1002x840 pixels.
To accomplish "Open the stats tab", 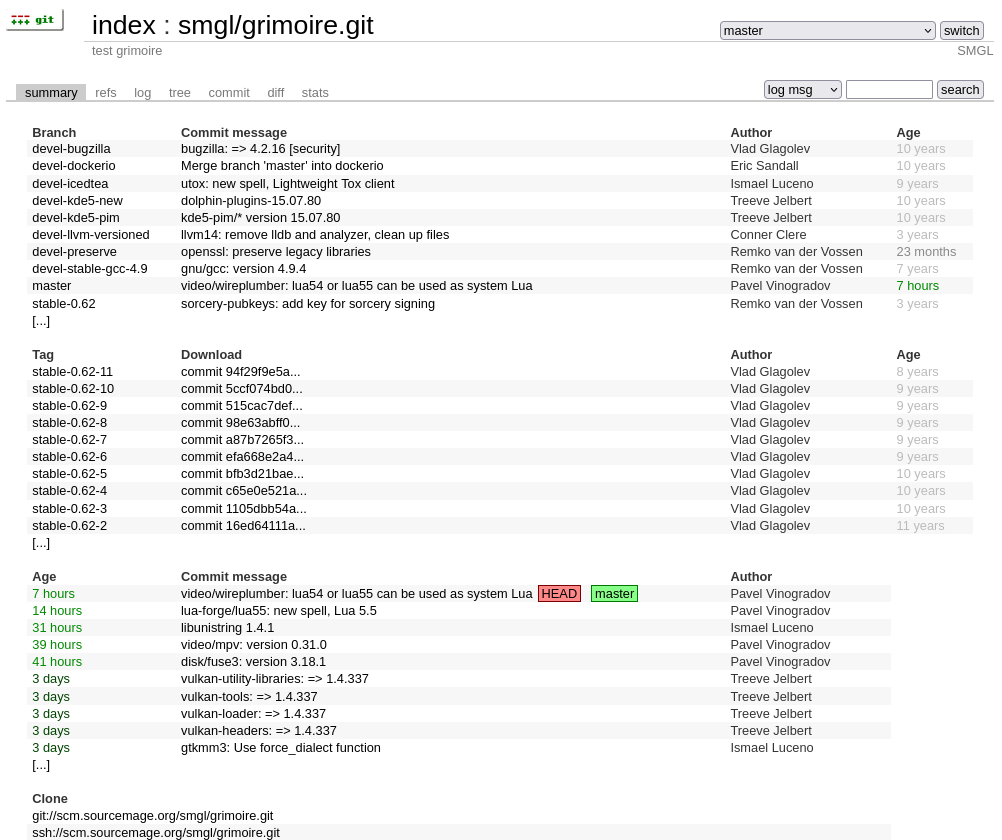I will pyautogui.click(x=315, y=93).
